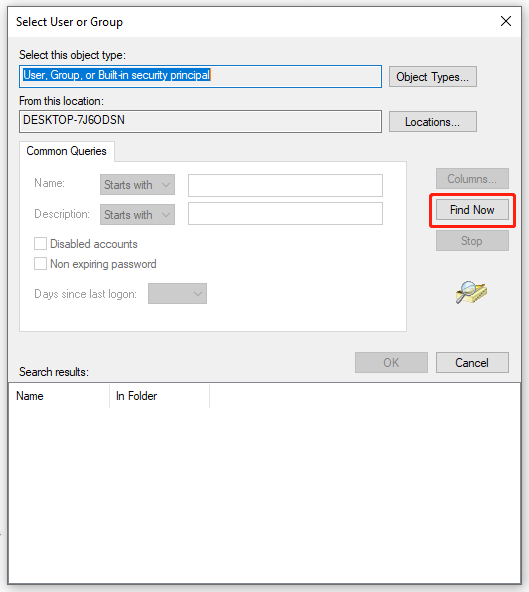The height and width of the screenshot is (592, 529).
Task: Confirm with the OK button
Action: pyautogui.click(x=391, y=362)
